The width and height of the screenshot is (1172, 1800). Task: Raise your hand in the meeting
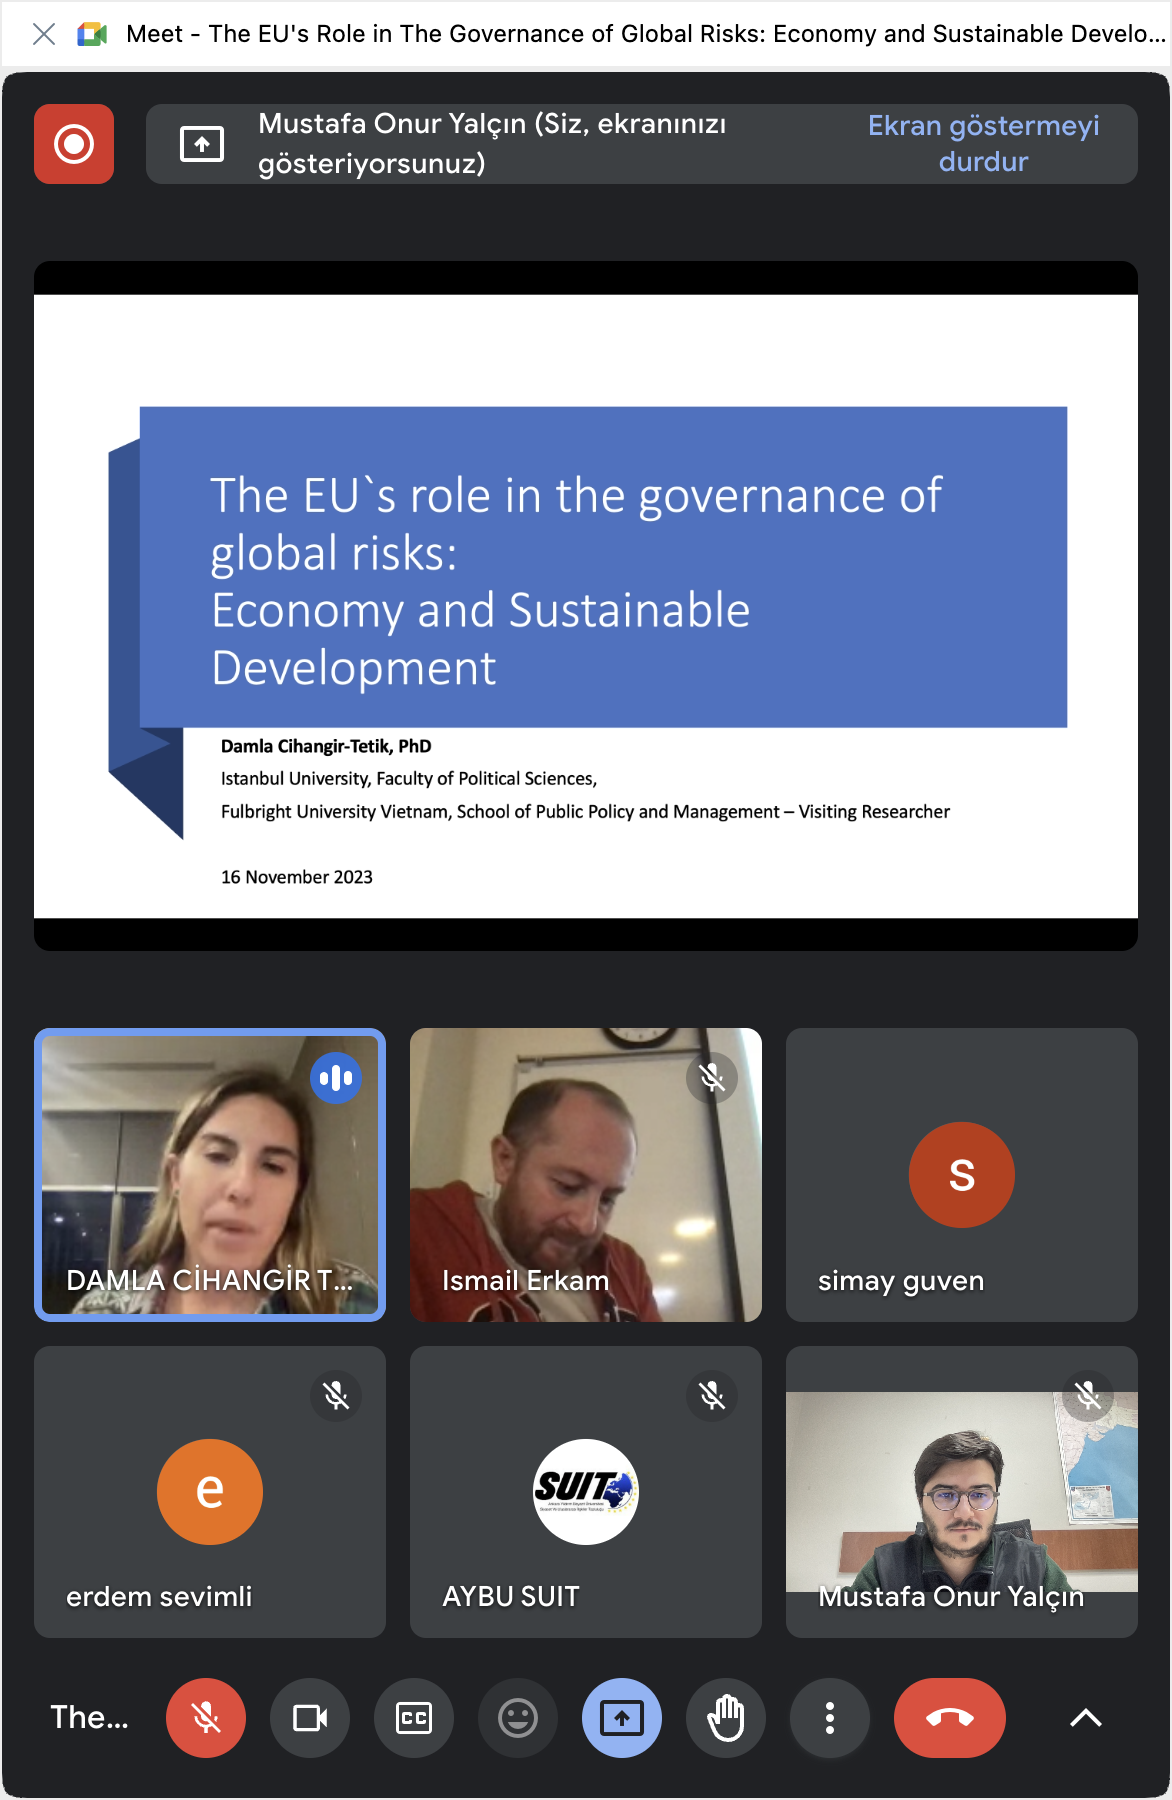click(726, 1718)
